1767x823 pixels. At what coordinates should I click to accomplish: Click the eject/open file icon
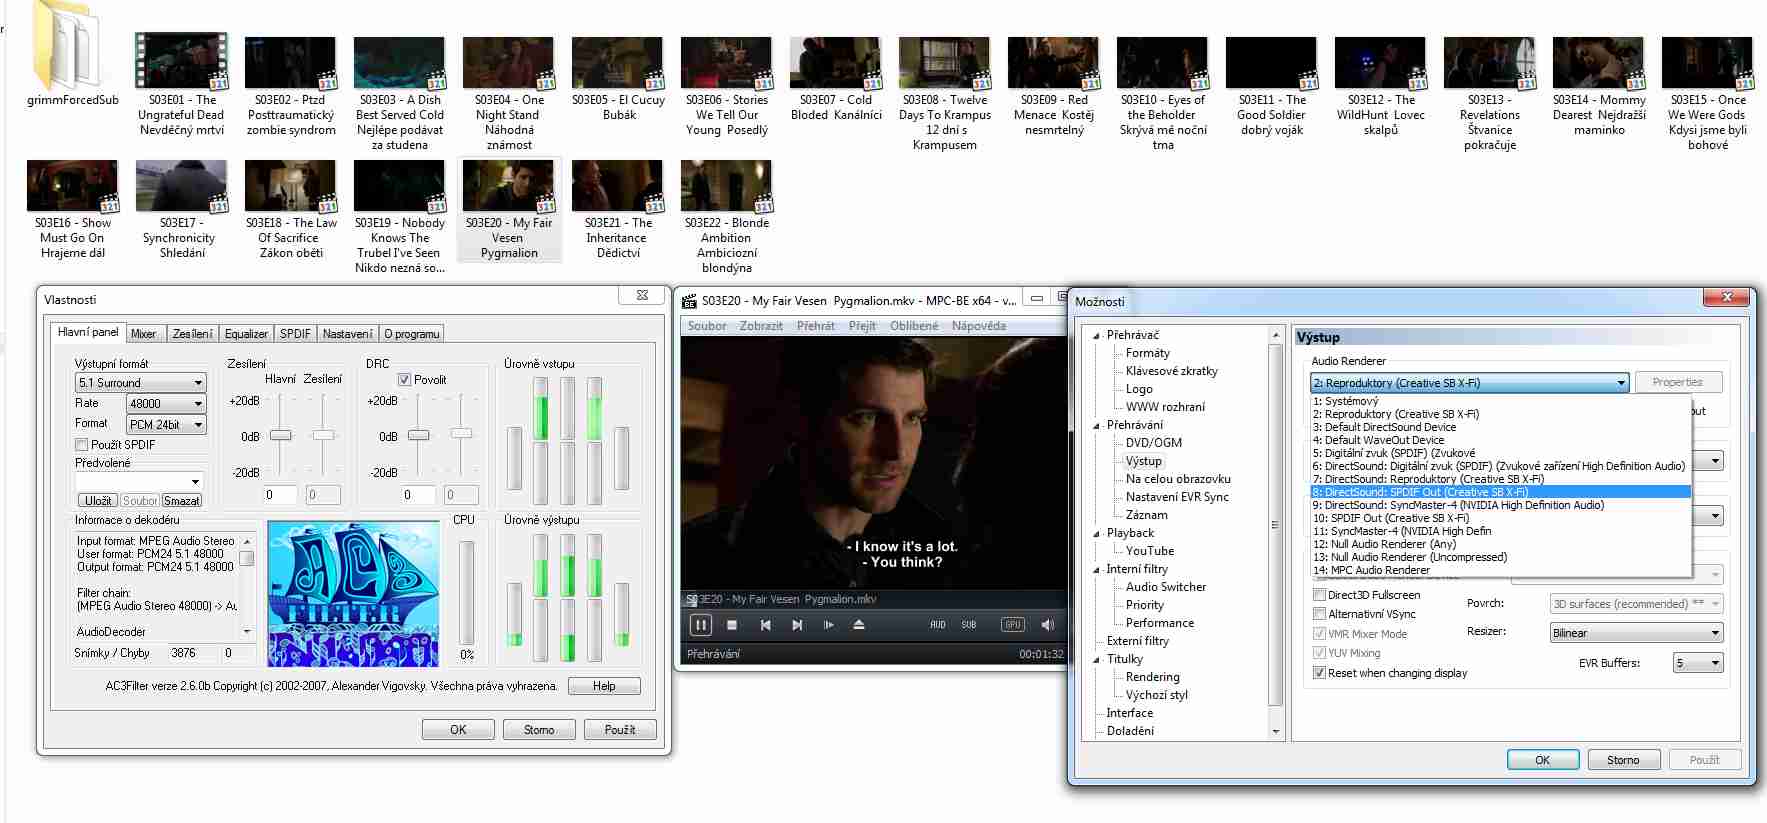pos(859,625)
